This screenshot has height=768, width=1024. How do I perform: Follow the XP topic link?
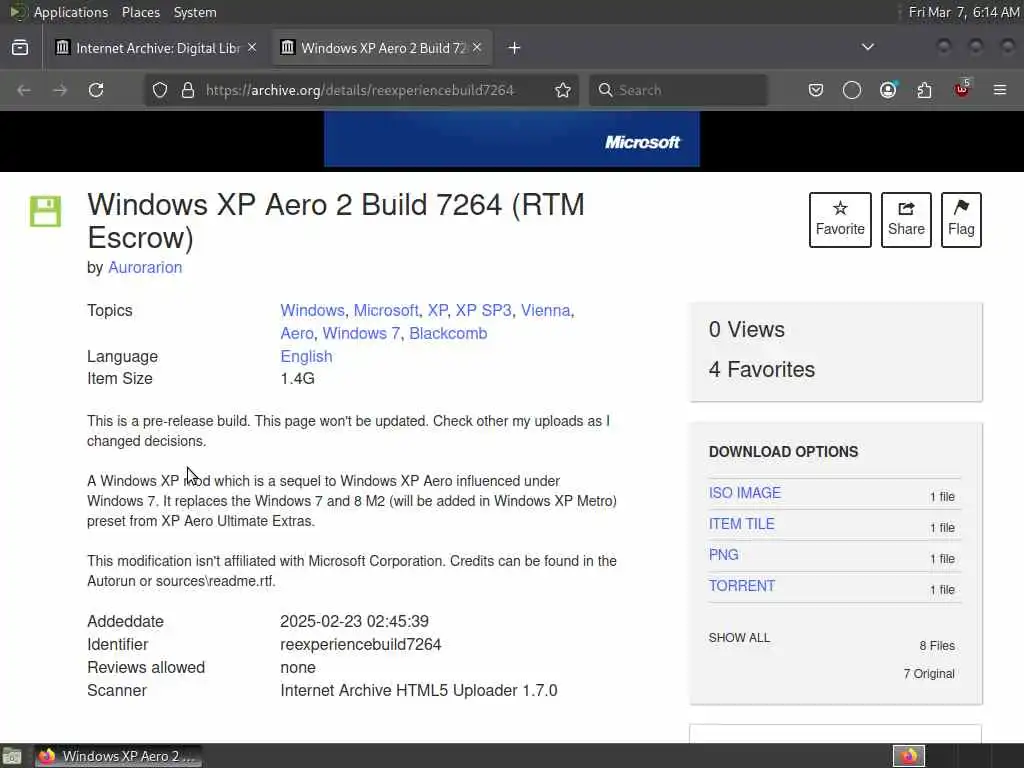(x=438, y=311)
